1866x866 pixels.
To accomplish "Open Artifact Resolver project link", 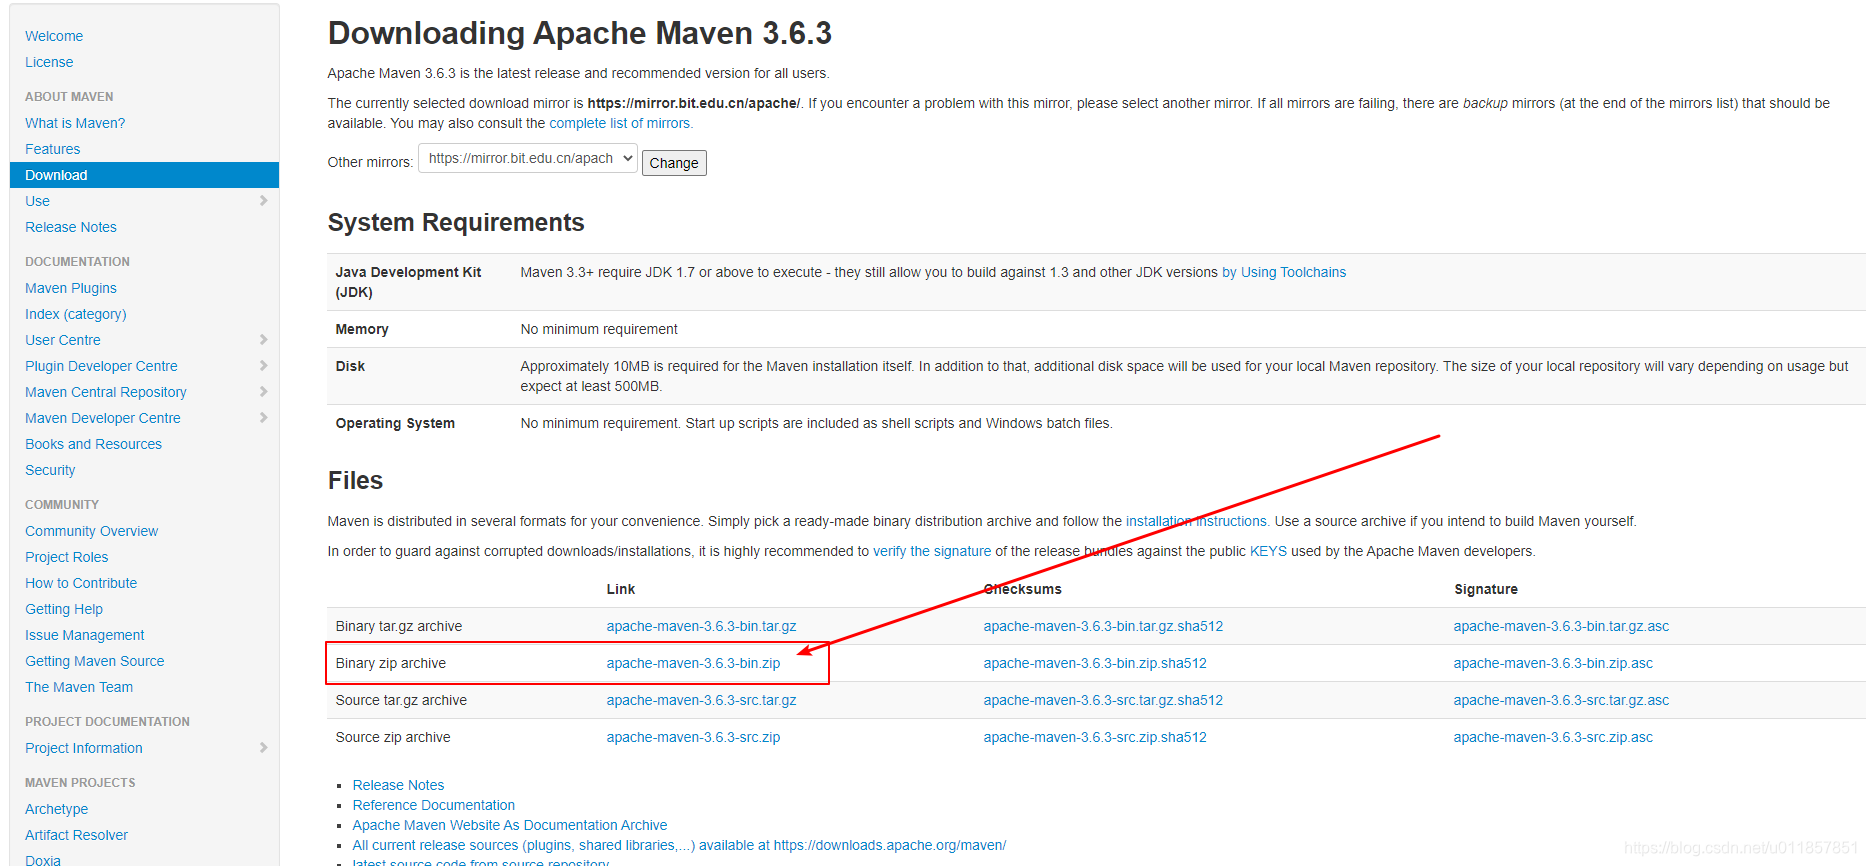I will click(77, 835).
